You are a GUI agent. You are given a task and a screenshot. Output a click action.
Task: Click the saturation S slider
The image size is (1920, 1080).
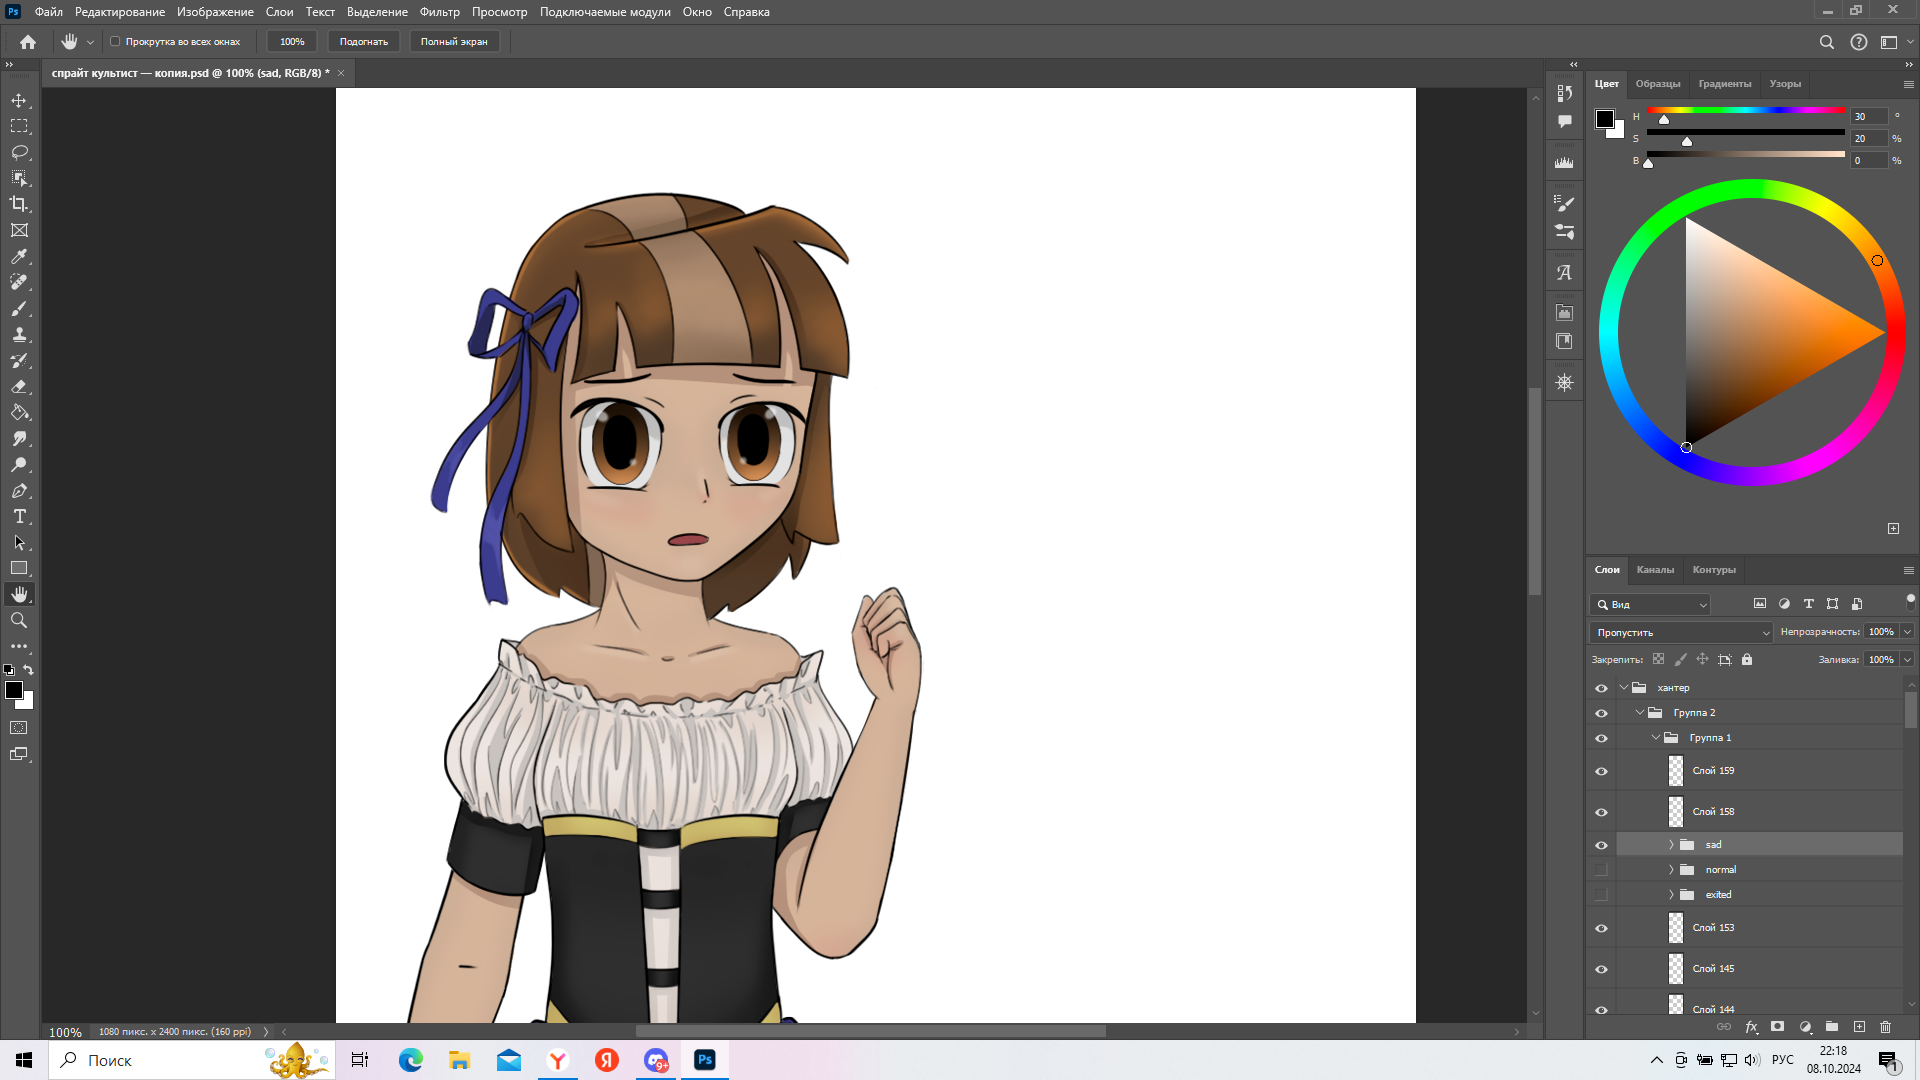(x=1746, y=132)
